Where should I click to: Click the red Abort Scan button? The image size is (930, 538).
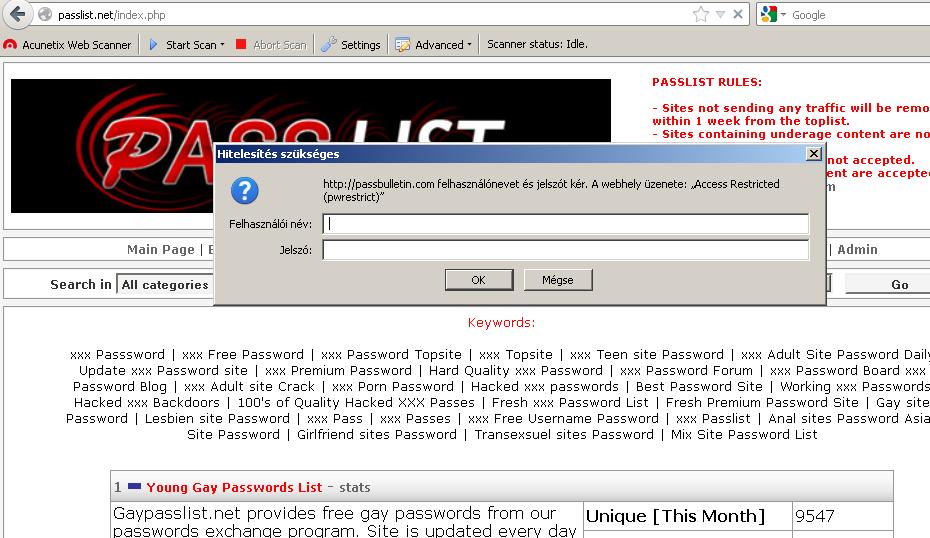click(x=271, y=44)
